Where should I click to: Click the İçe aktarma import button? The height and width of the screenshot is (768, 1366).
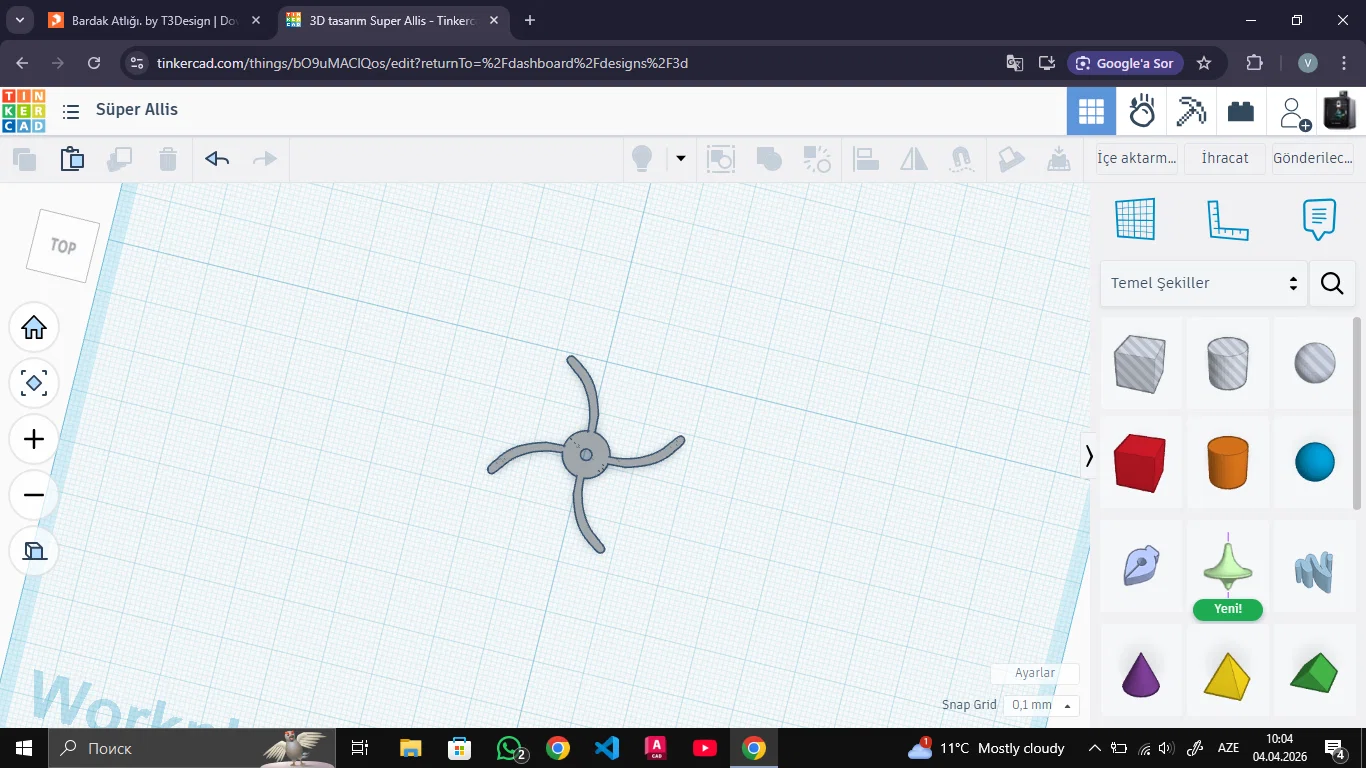(1136, 158)
